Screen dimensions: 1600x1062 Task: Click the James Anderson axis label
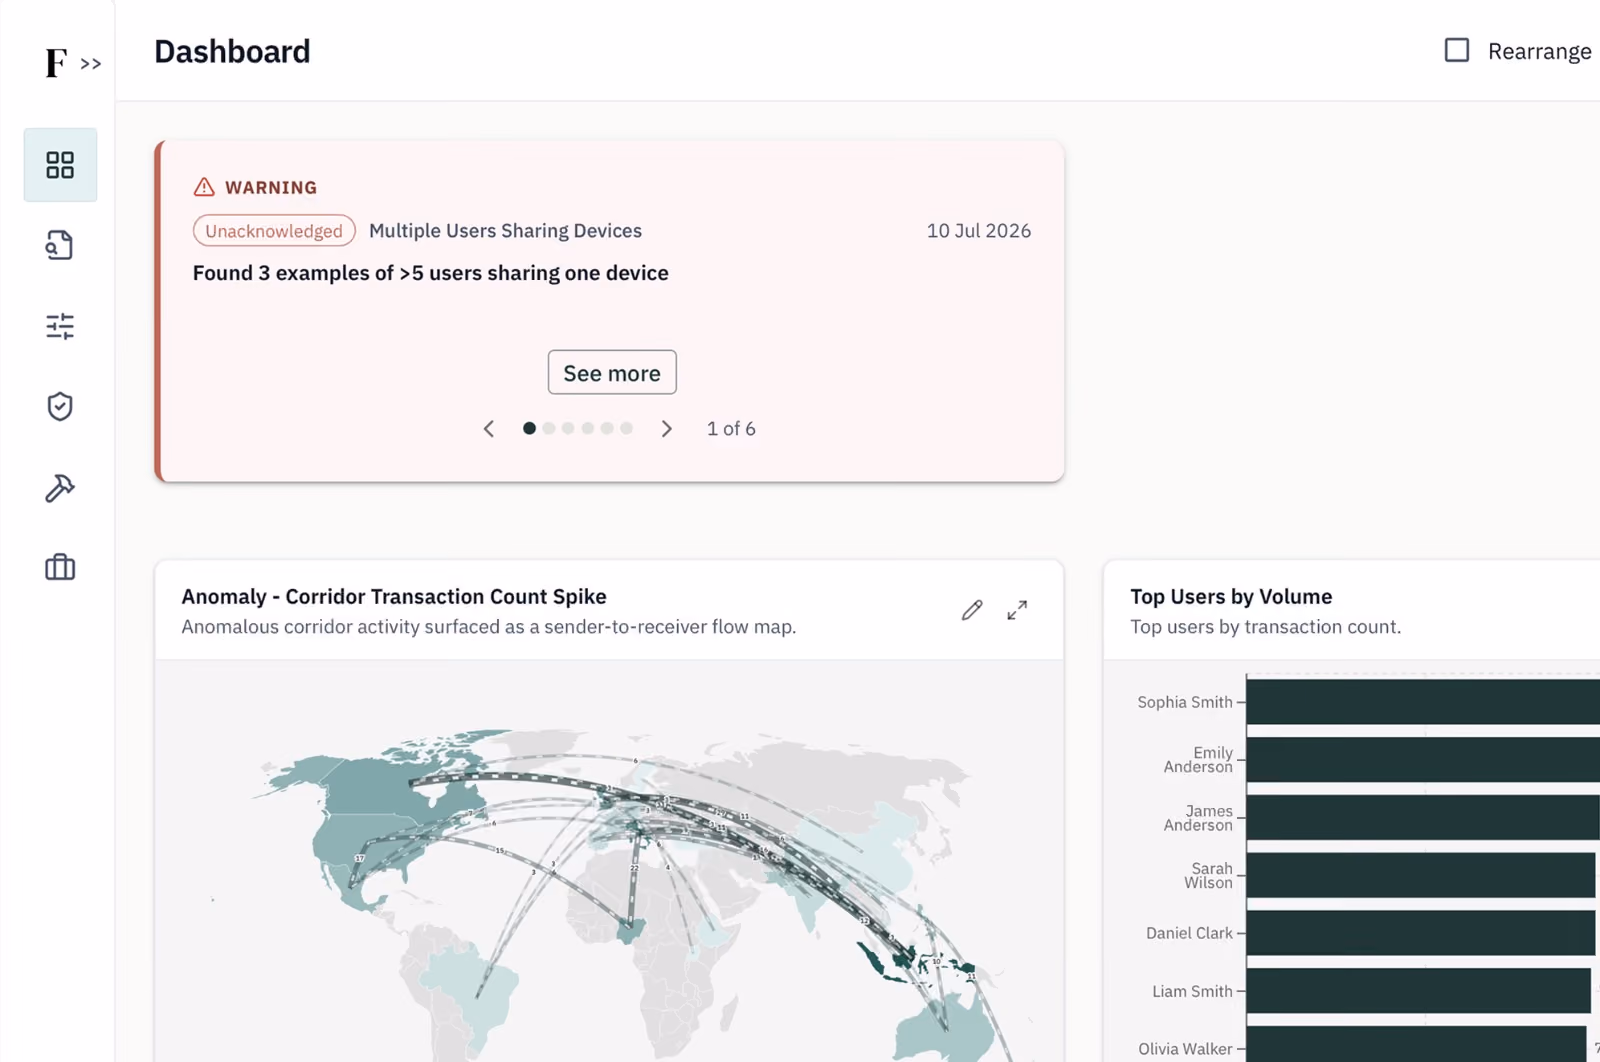pyautogui.click(x=1198, y=818)
